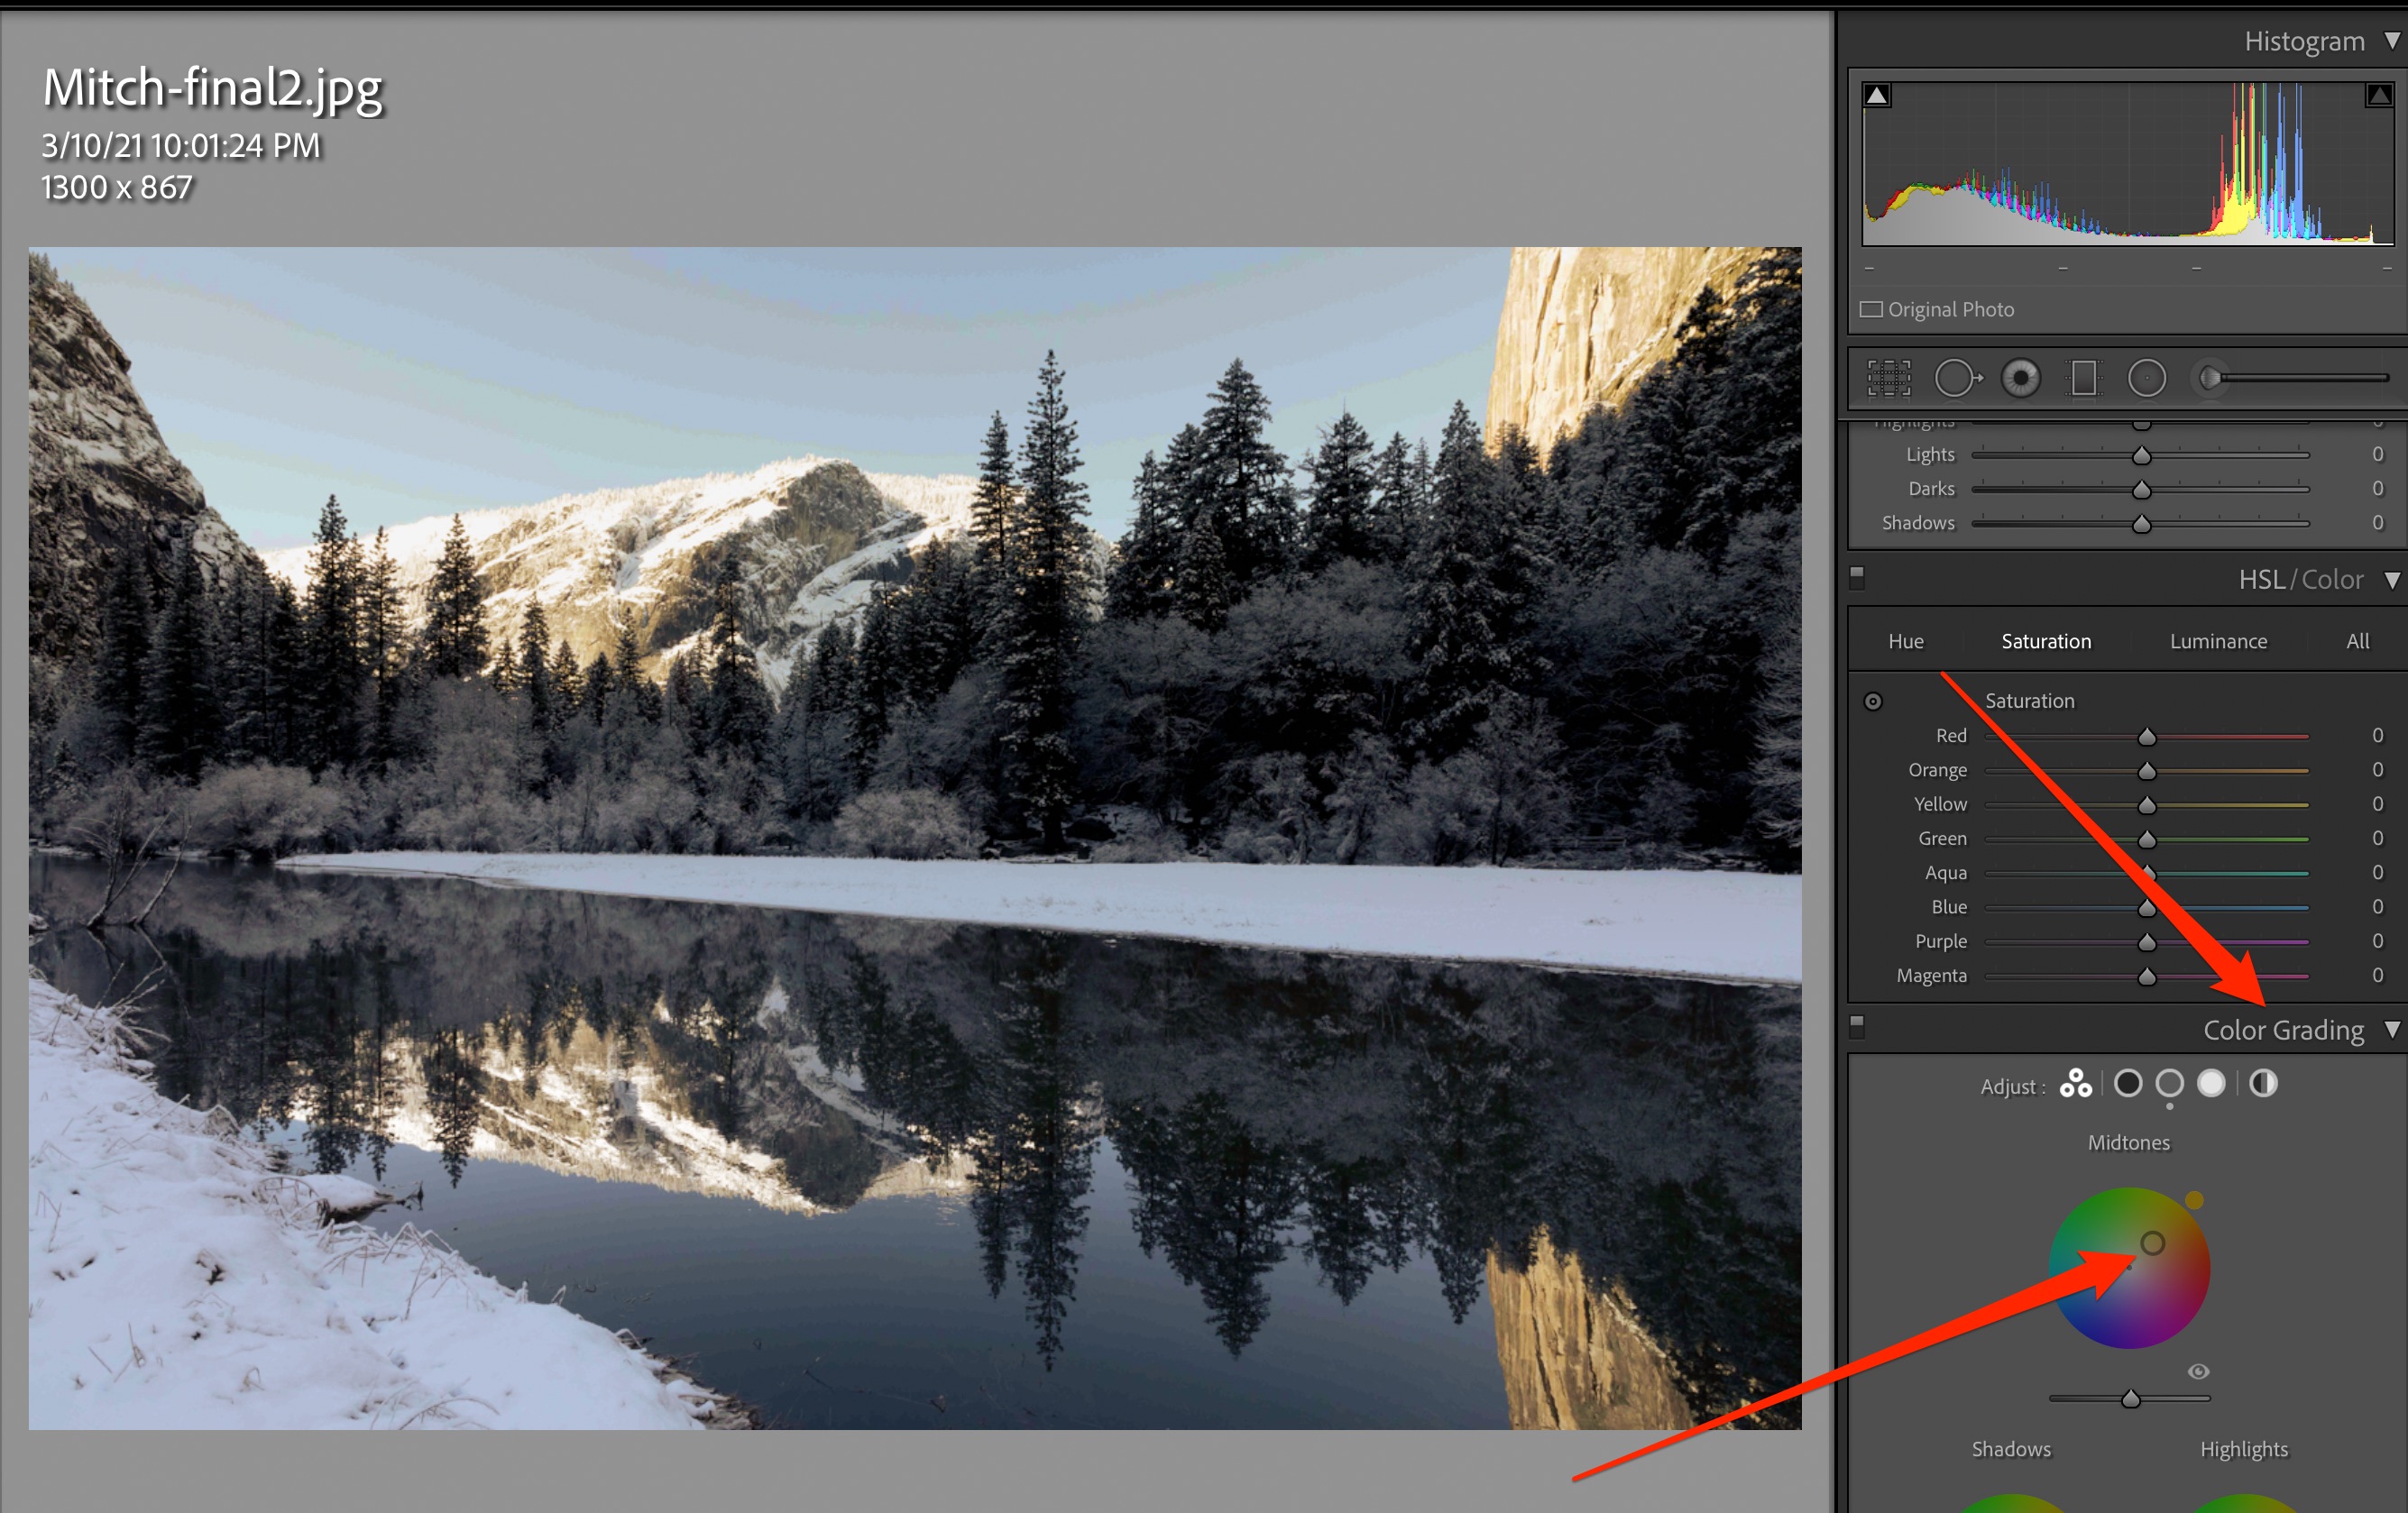This screenshot has width=2408, height=1513.
Task: Collapse the HSL/Color panel triangle
Action: [x=2392, y=580]
